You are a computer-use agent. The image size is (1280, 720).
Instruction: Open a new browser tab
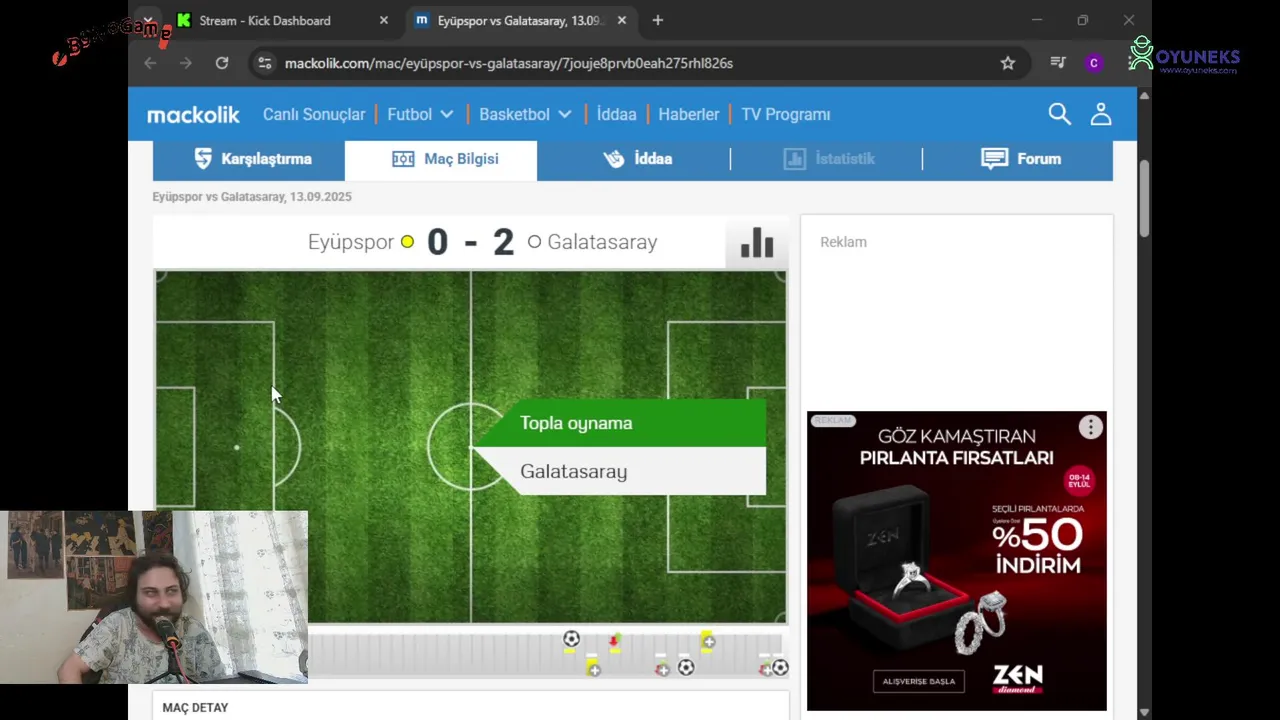[657, 20]
